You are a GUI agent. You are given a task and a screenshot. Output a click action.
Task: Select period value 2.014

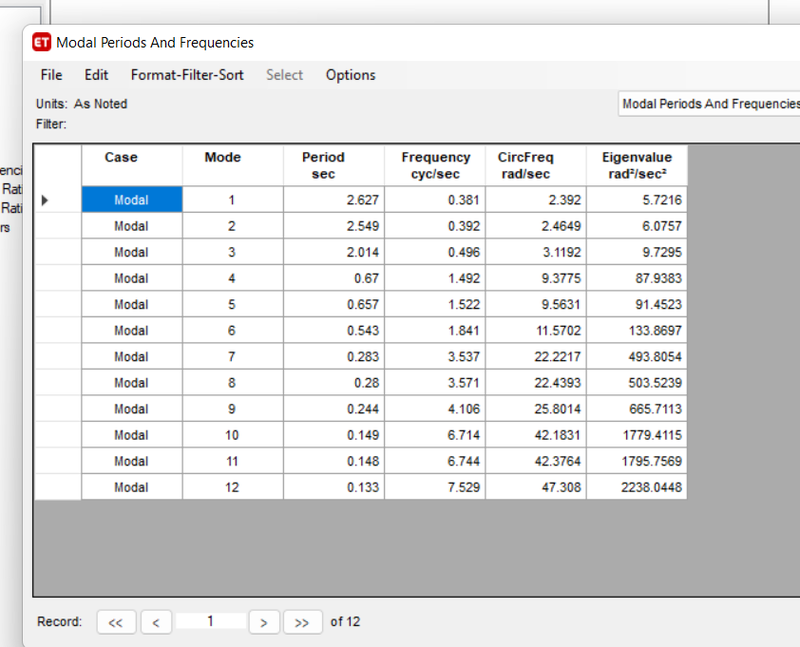334,252
